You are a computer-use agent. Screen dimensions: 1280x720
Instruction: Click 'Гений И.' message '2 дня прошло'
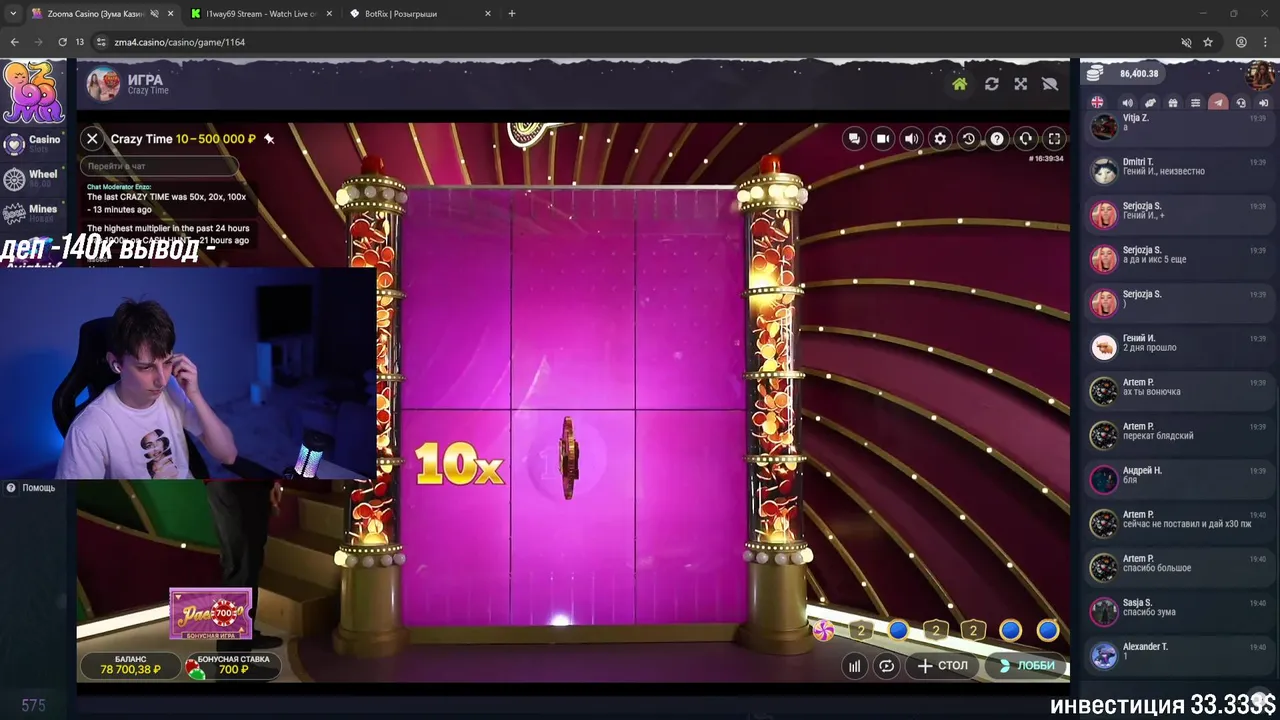click(1178, 347)
